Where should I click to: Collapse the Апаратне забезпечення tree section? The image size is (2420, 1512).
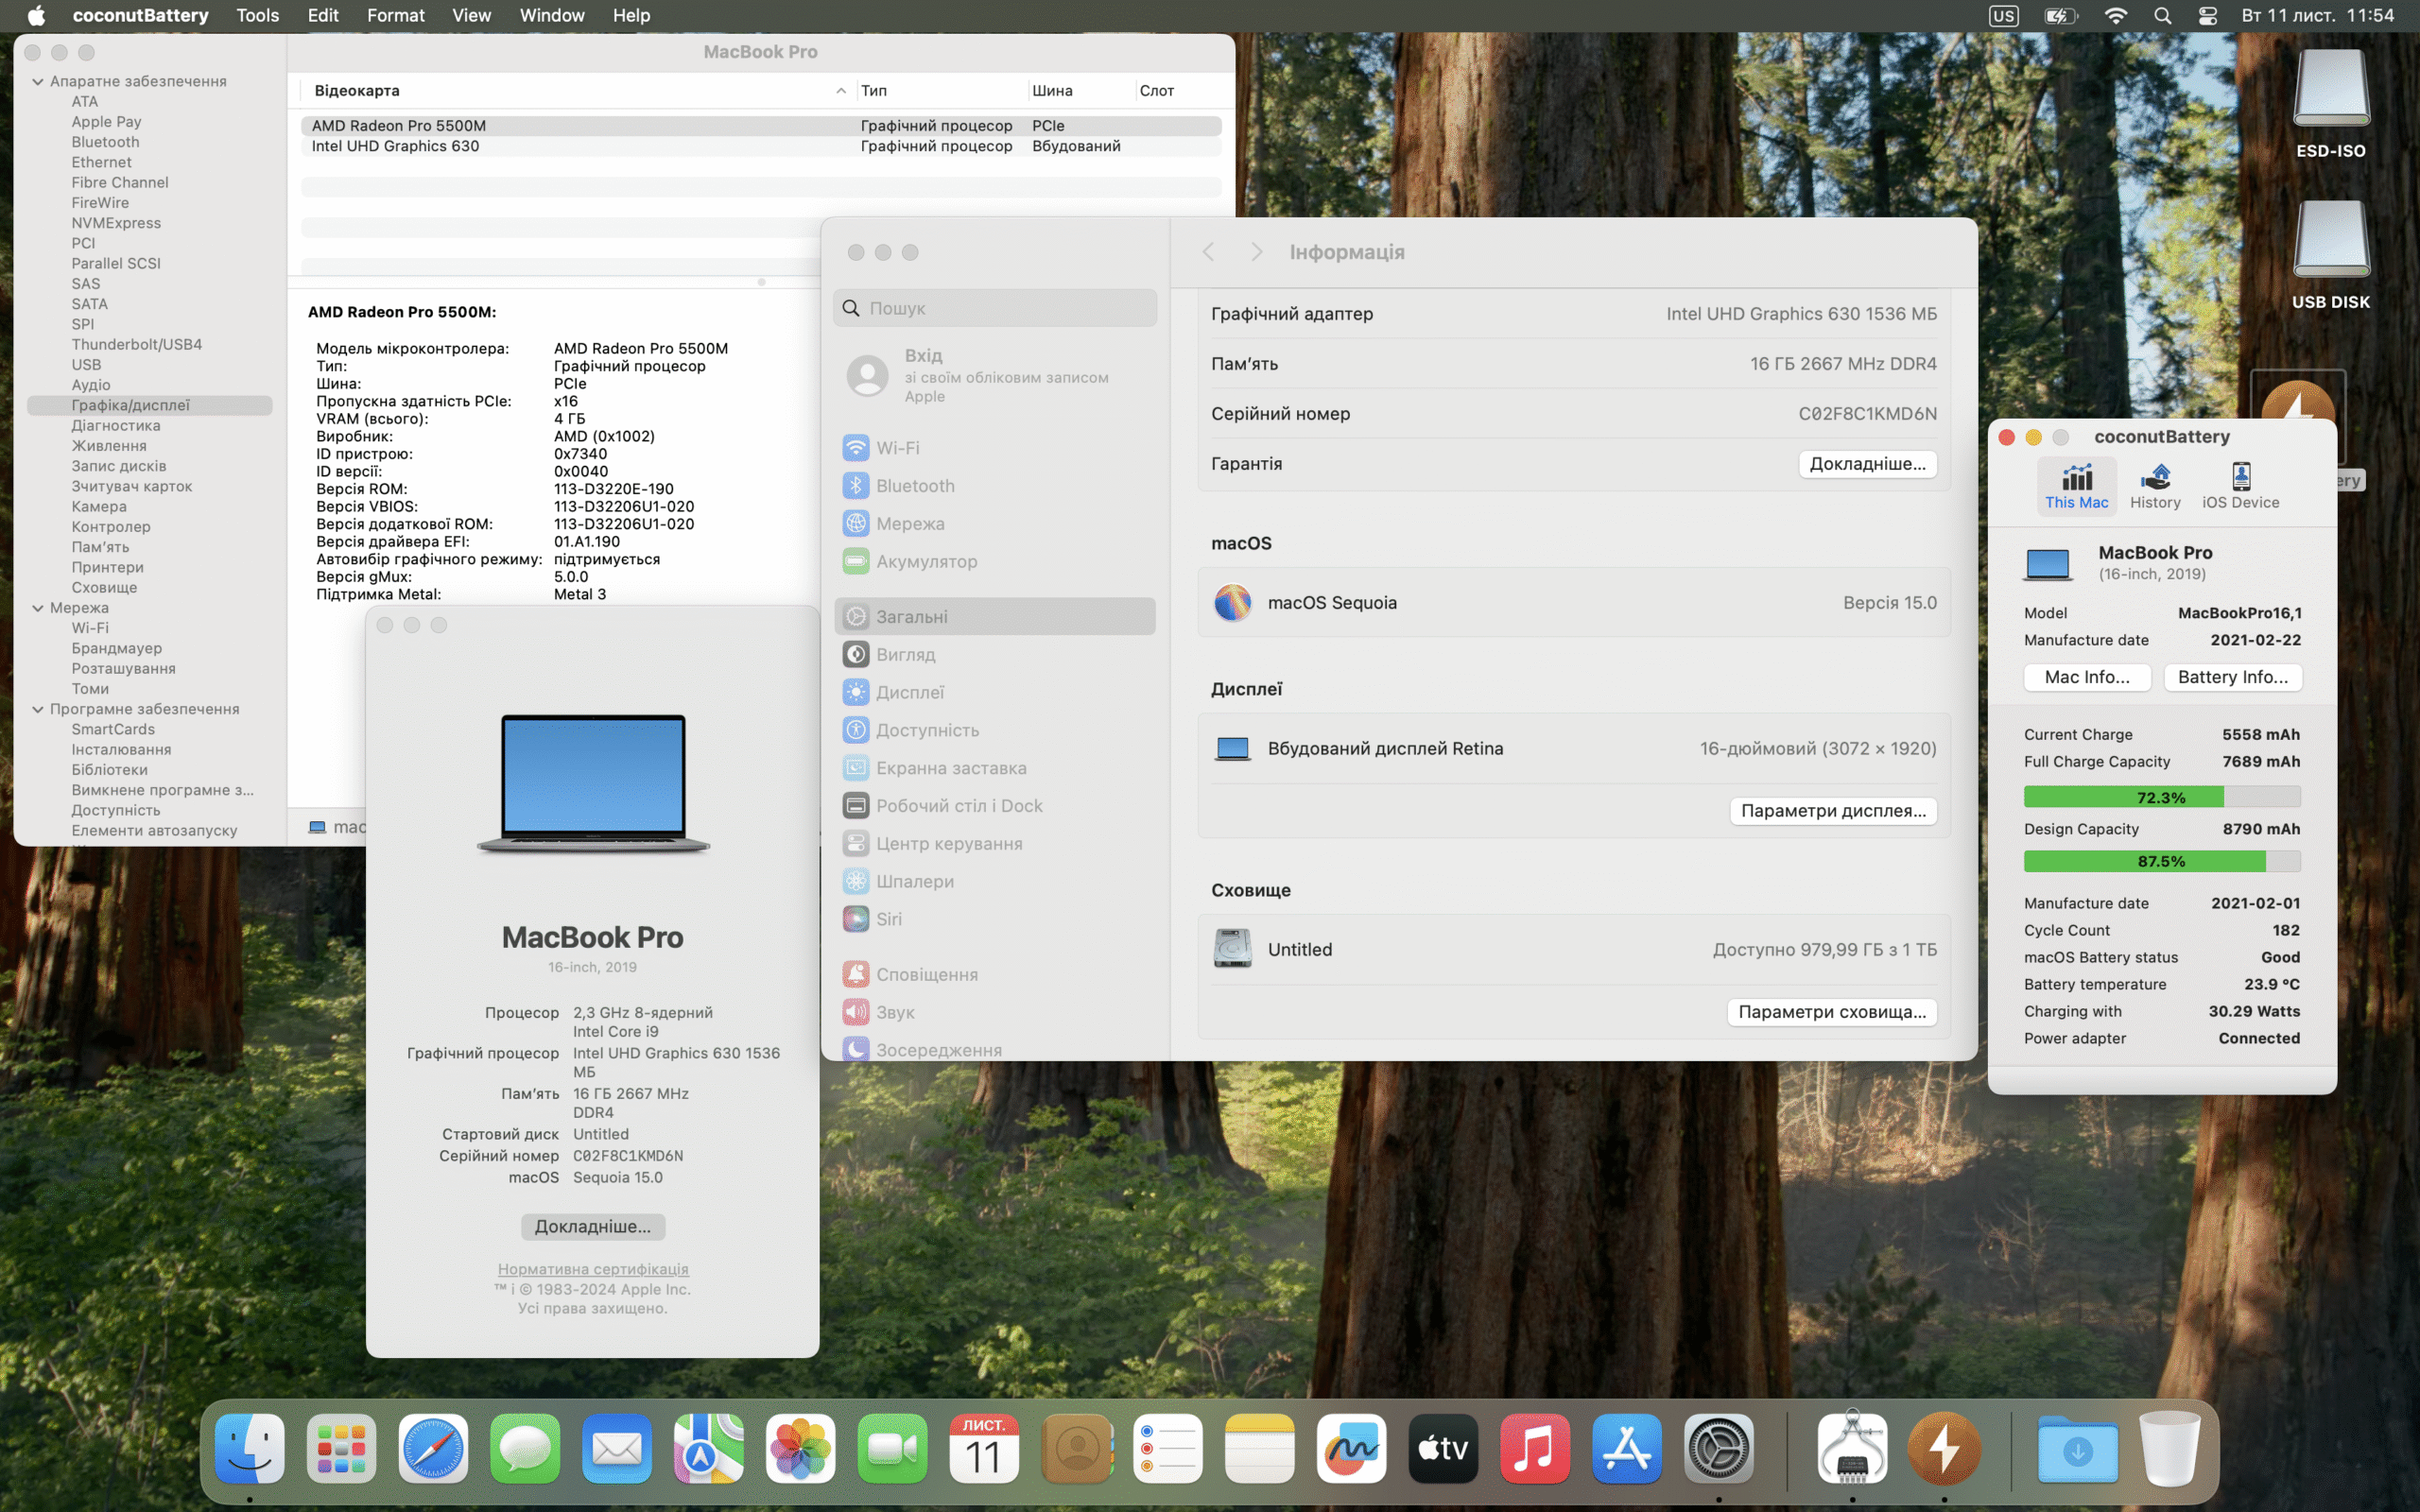(x=38, y=81)
